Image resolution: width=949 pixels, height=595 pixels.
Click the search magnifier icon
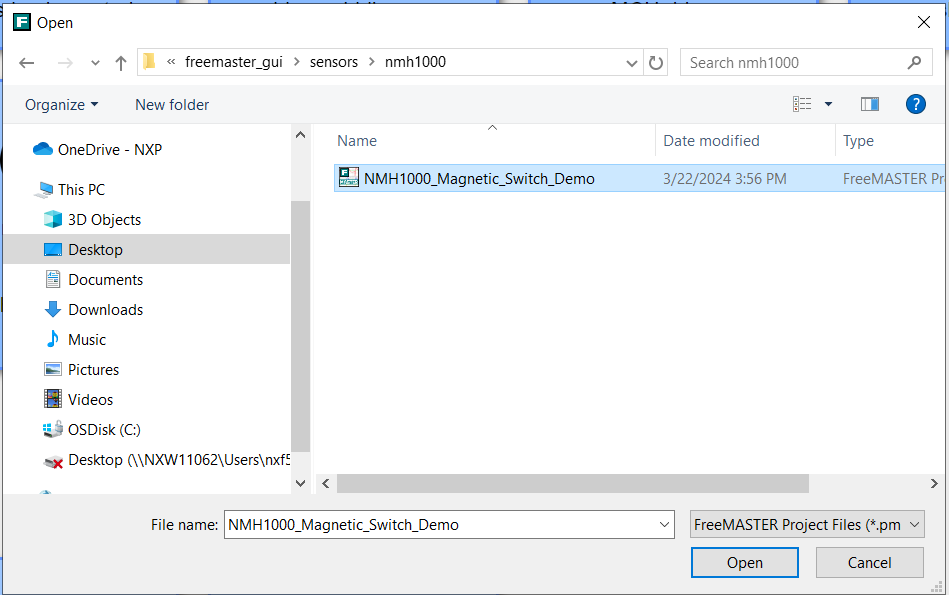point(915,62)
